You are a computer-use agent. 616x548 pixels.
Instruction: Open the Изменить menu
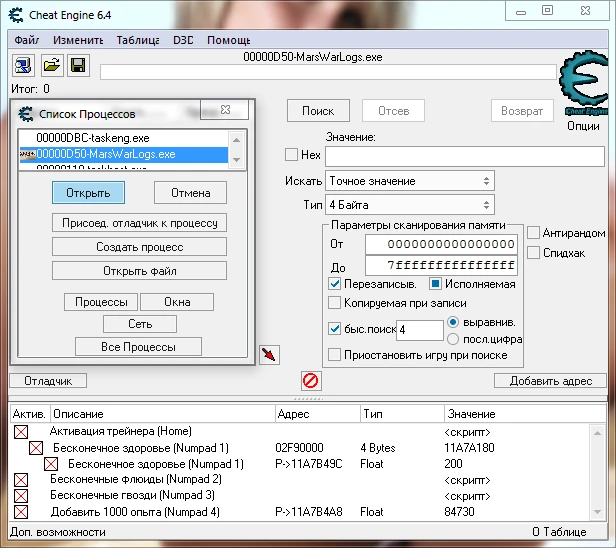pyautogui.click(x=78, y=40)
